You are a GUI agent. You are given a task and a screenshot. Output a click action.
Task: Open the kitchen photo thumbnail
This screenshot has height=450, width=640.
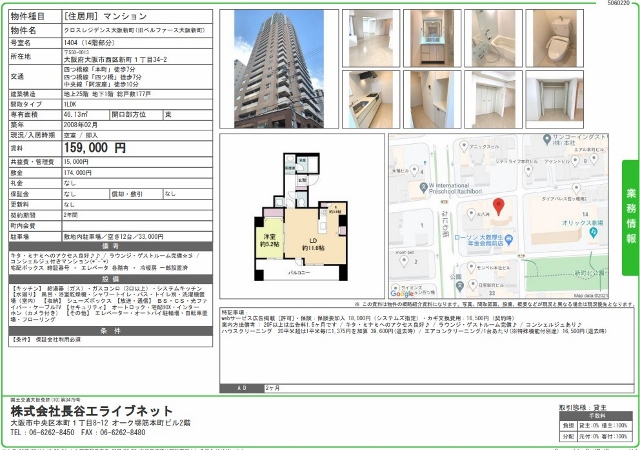[x=369, y=100]
